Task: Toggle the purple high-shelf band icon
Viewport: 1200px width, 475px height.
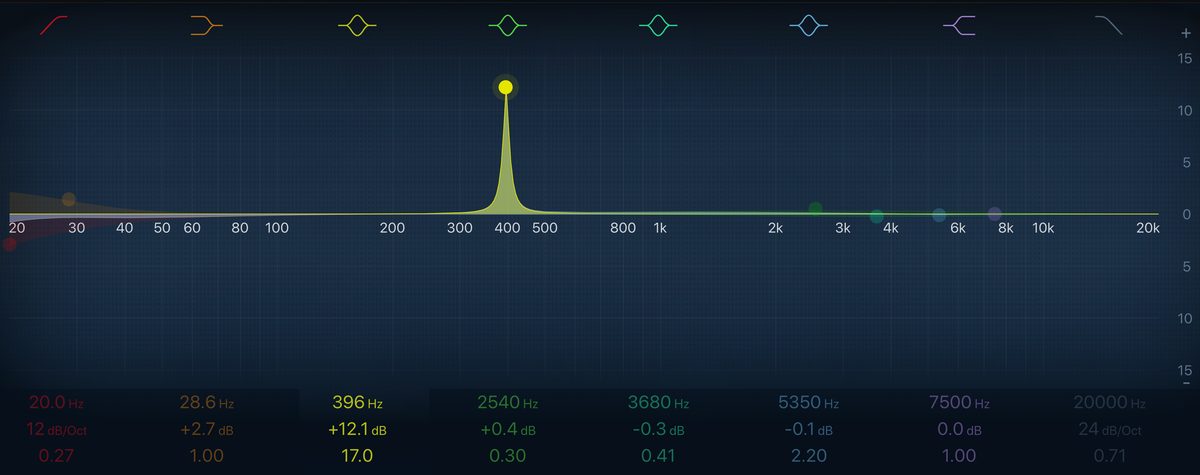Action: 959,26
